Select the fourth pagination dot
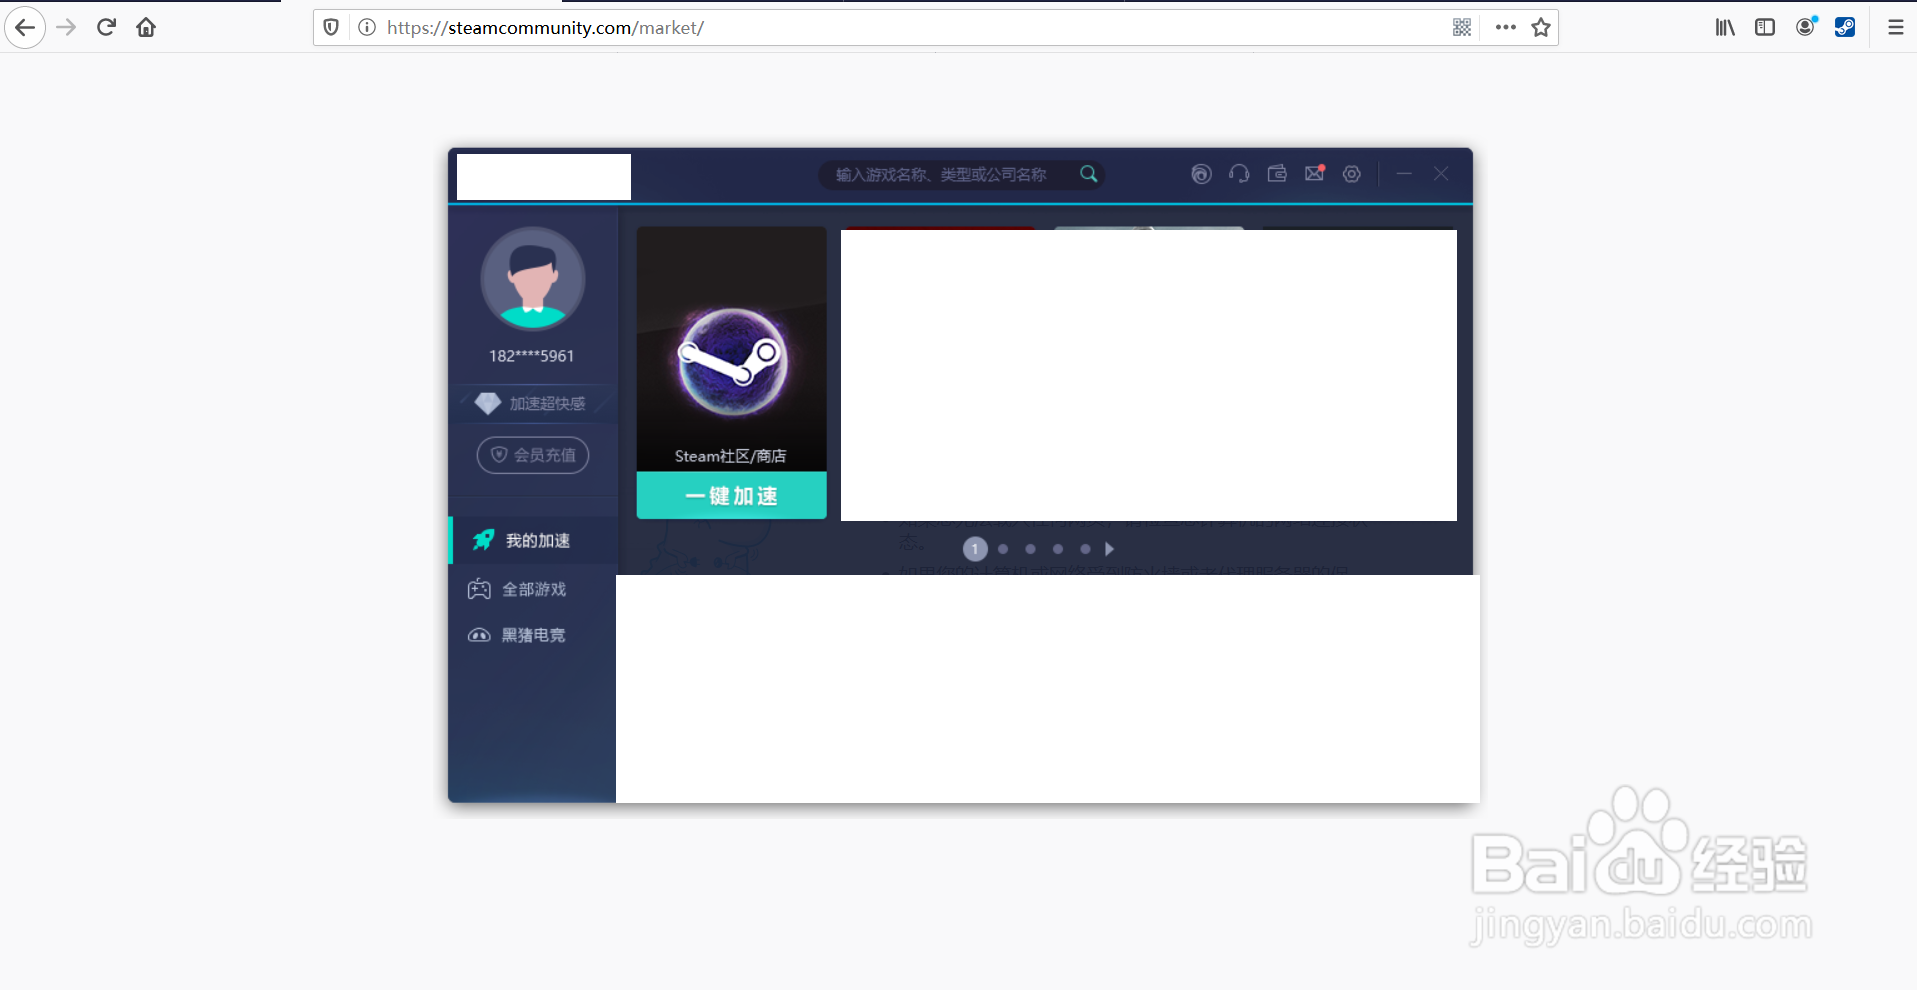Screen dimensions: 1917x990 pyautogui.click(x=1058, y=549)
